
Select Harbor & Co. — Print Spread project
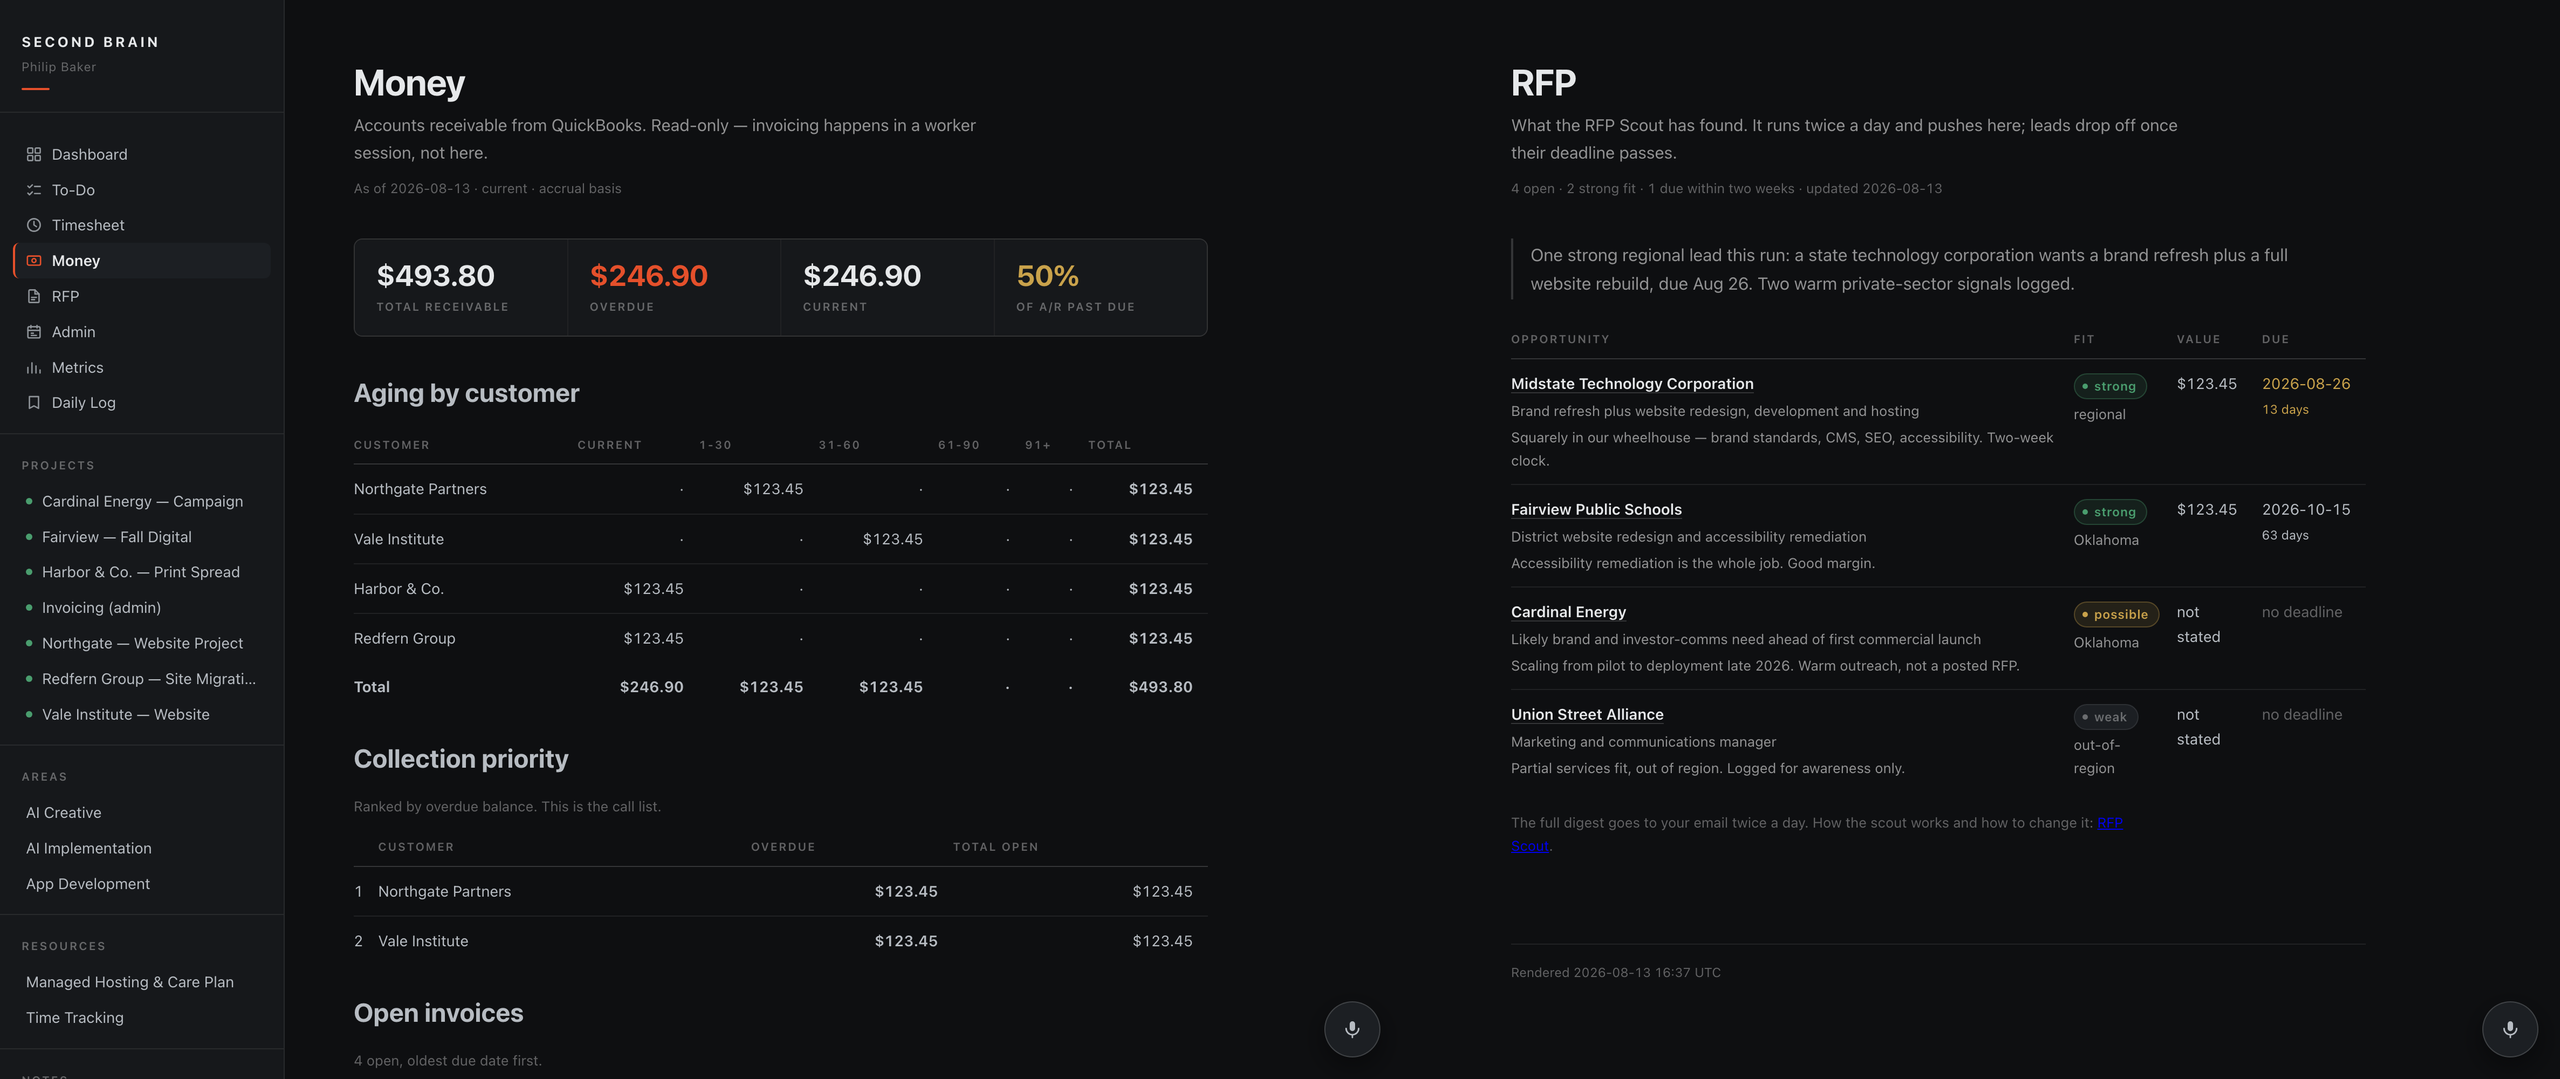coord(141,572)
